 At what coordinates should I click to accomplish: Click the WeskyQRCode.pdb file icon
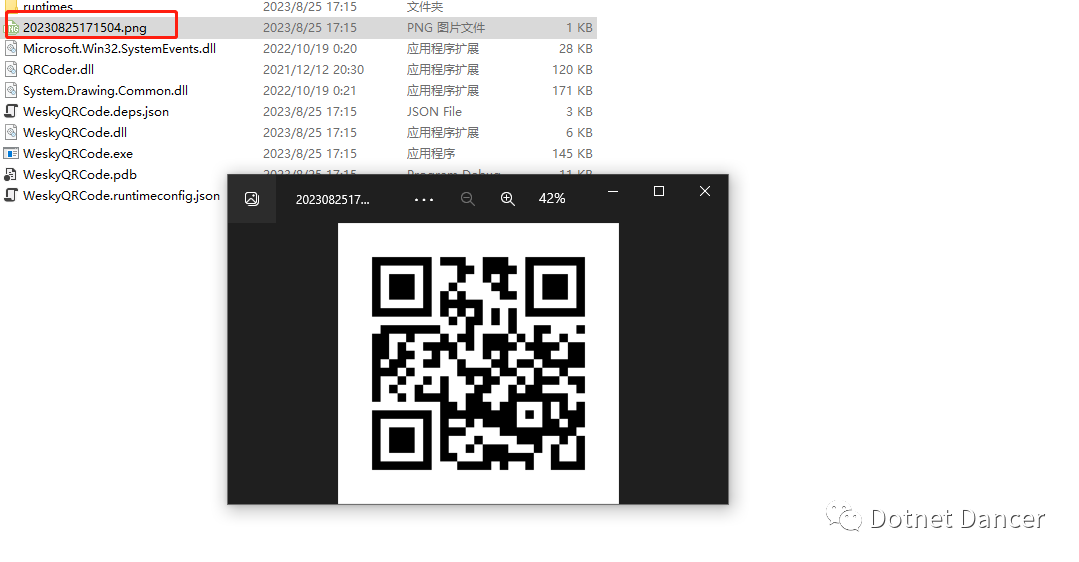coord(11,175)
